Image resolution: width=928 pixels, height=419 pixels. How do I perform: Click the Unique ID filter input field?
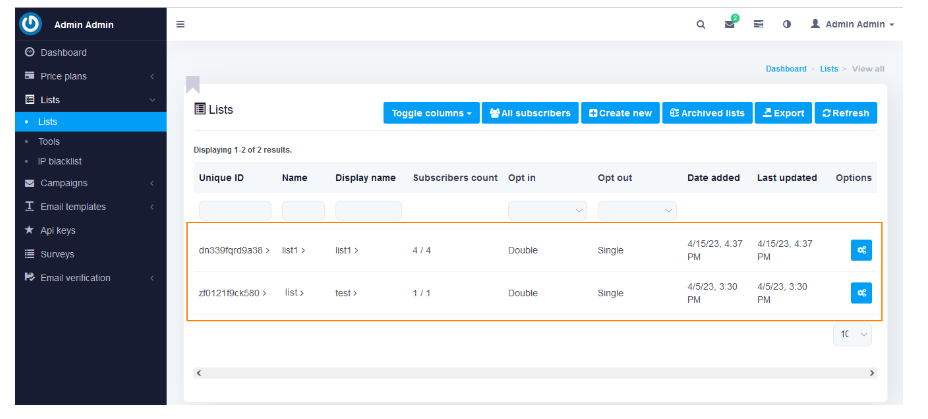click(x=235, y=211)
